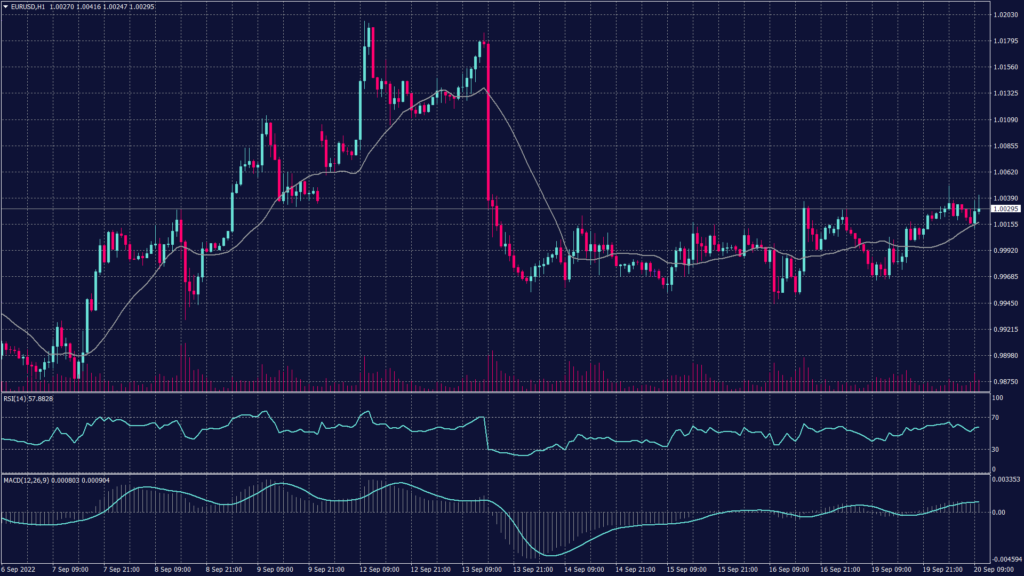Screen dimensions: 1024x576
Task: Select the RSI(14) indicator label
Action: (x=15, y=398)
